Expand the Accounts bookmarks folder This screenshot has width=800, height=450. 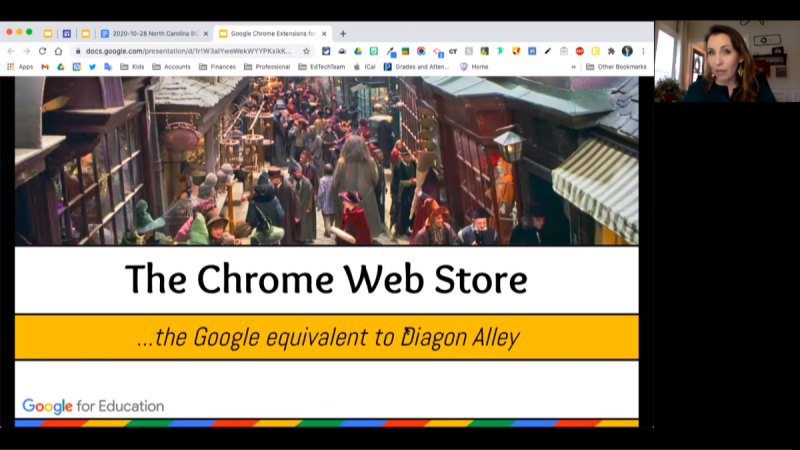[x=171, y=67]
